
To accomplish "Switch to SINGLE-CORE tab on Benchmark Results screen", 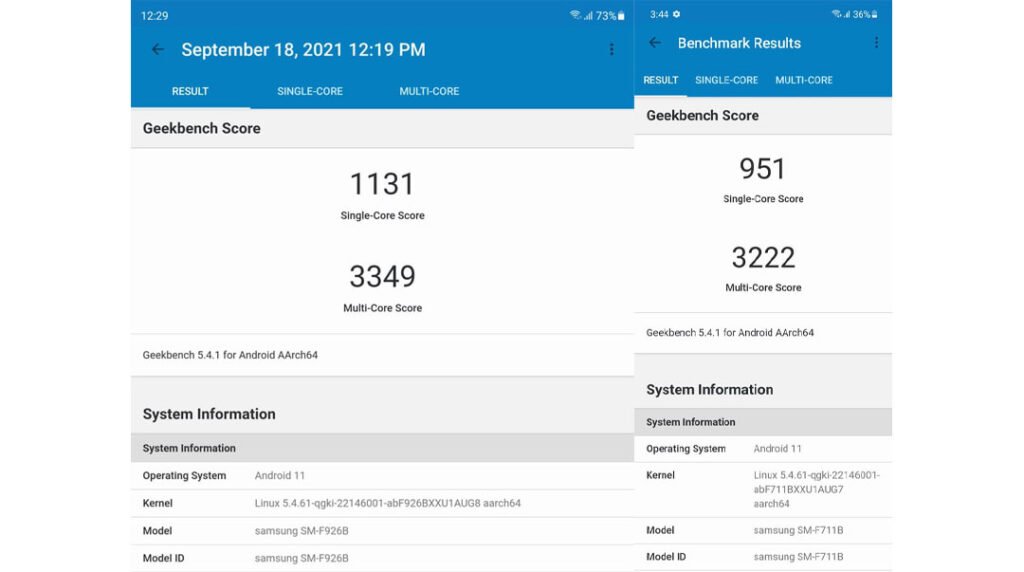I will click(726, 80).
